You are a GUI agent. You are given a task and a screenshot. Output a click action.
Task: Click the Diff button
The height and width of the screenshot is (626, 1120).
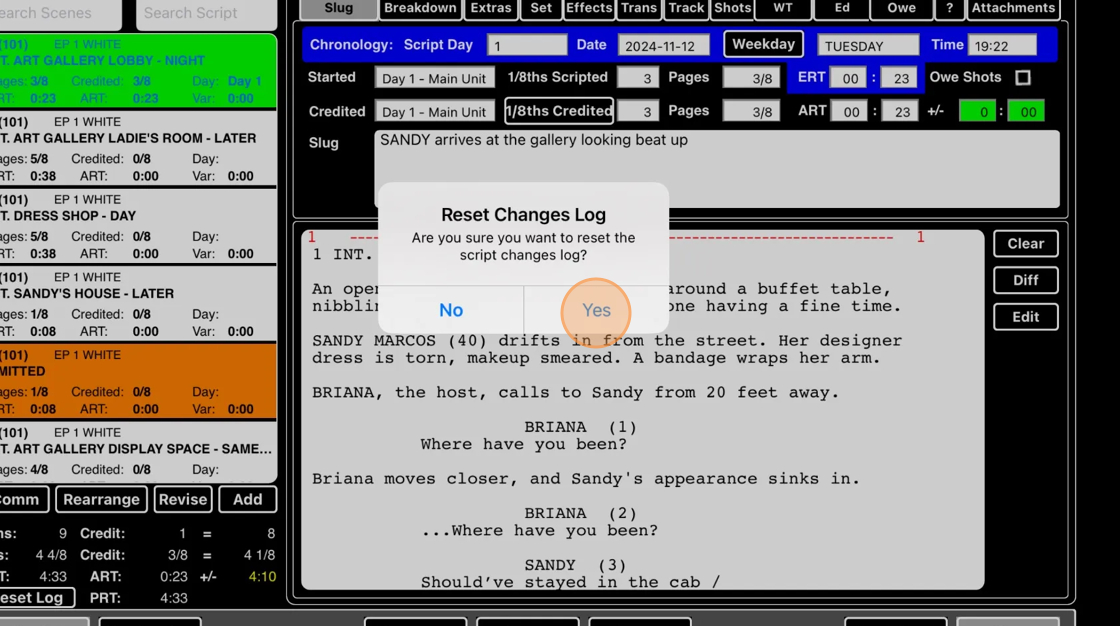click(1025, 280)
